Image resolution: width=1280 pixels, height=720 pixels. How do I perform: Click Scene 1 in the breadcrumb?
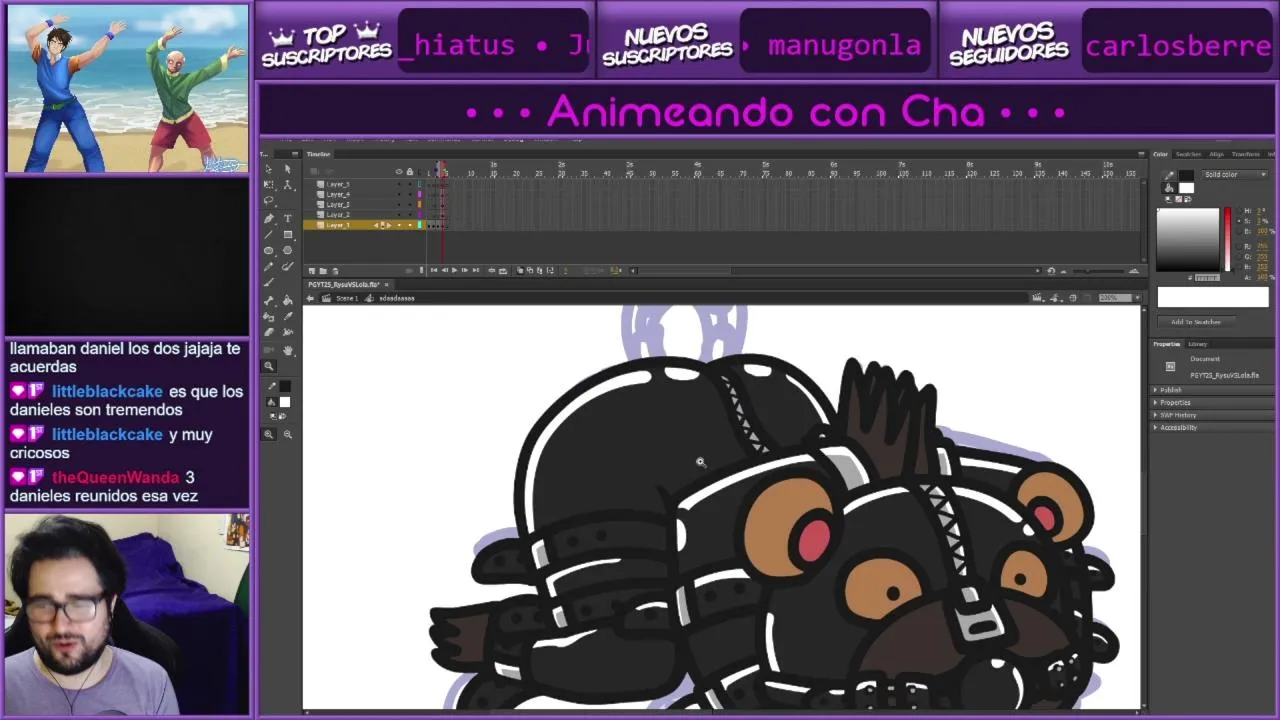(x=347, y=299)
